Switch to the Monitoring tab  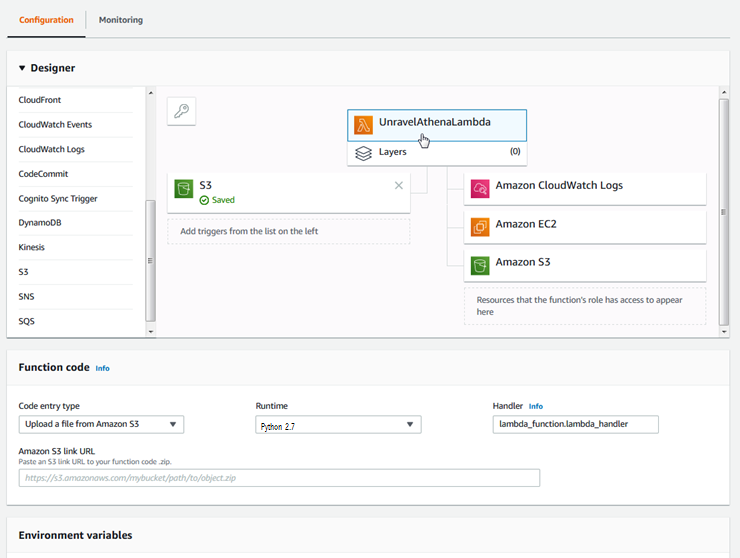(121, 20)
